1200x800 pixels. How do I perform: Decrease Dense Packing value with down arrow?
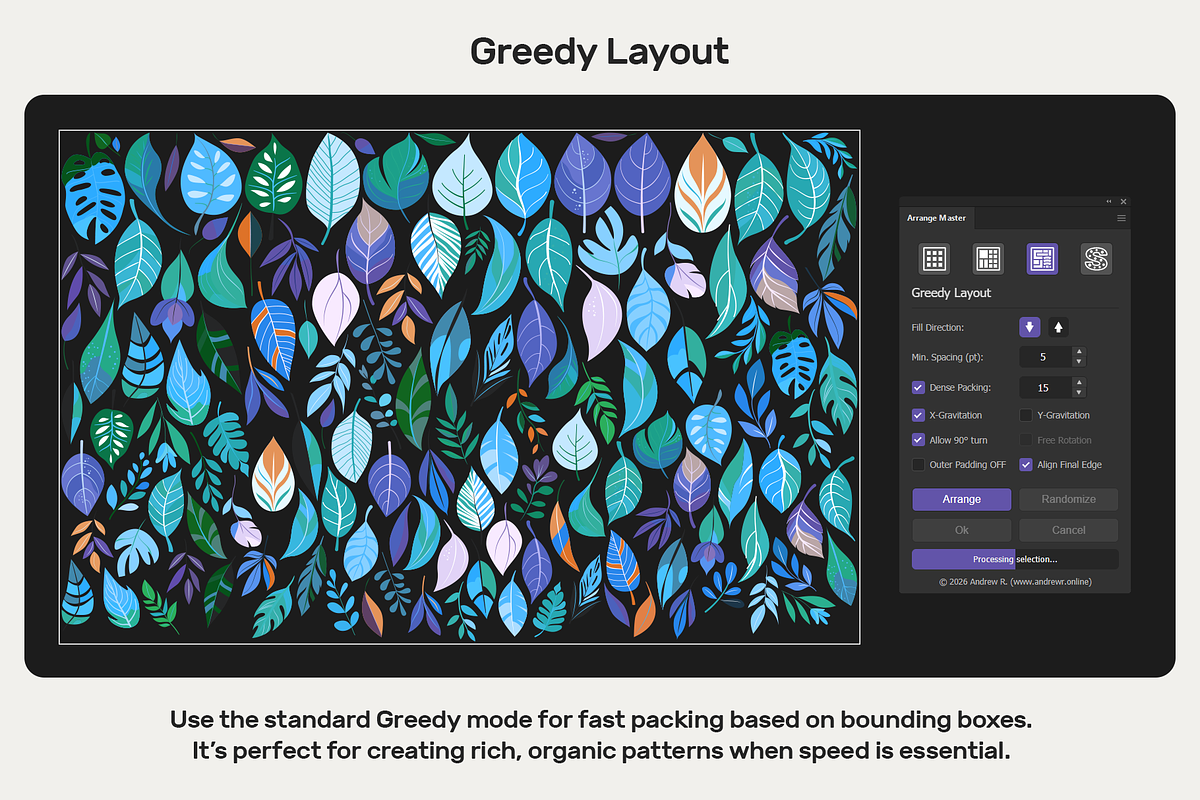tap(1078, 392)
